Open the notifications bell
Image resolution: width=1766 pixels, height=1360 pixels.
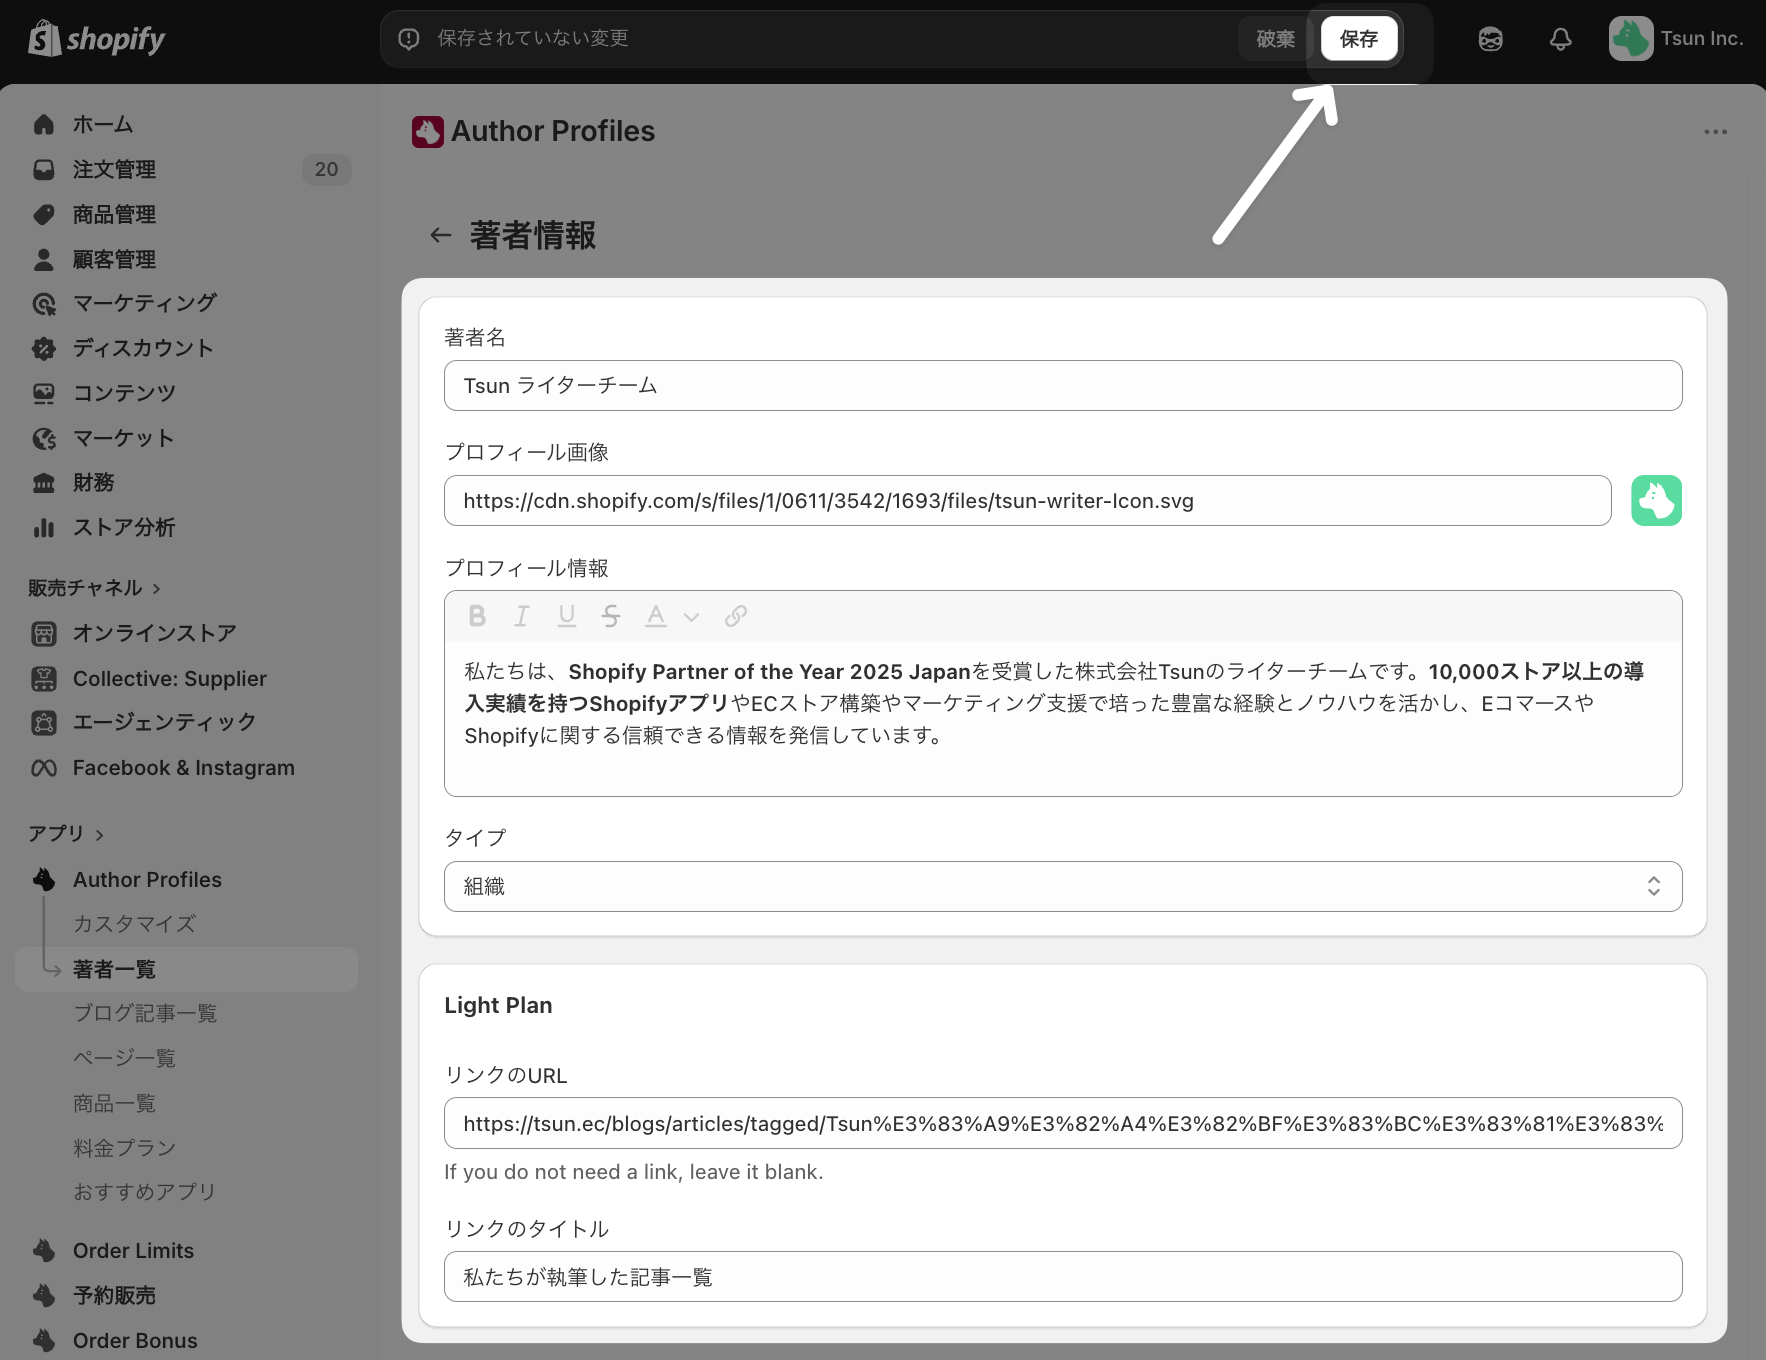1560,39
